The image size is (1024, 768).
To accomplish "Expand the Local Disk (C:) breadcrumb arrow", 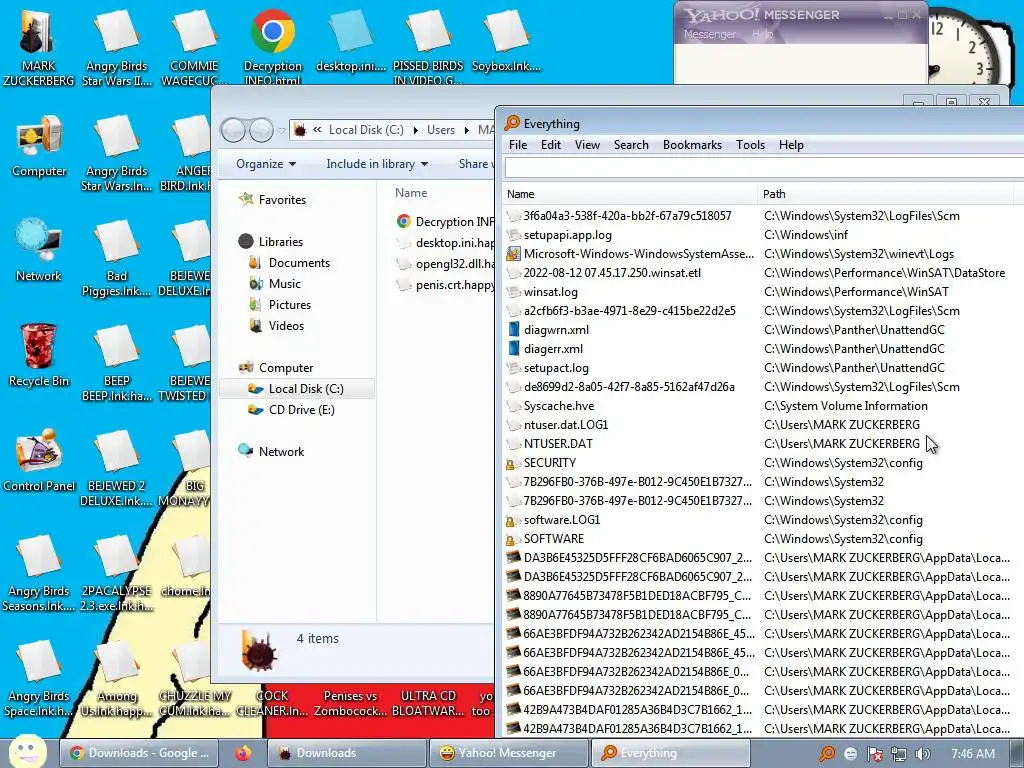I will pos(415,130).
